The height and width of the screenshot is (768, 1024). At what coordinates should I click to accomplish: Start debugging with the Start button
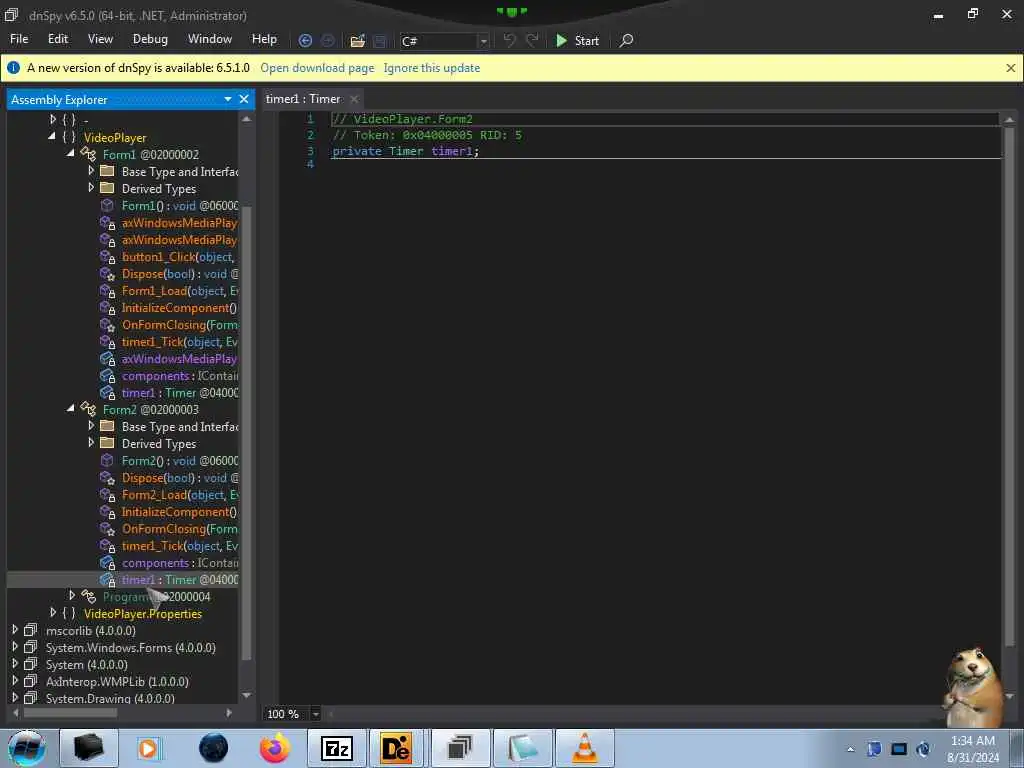tap(577, 40)
